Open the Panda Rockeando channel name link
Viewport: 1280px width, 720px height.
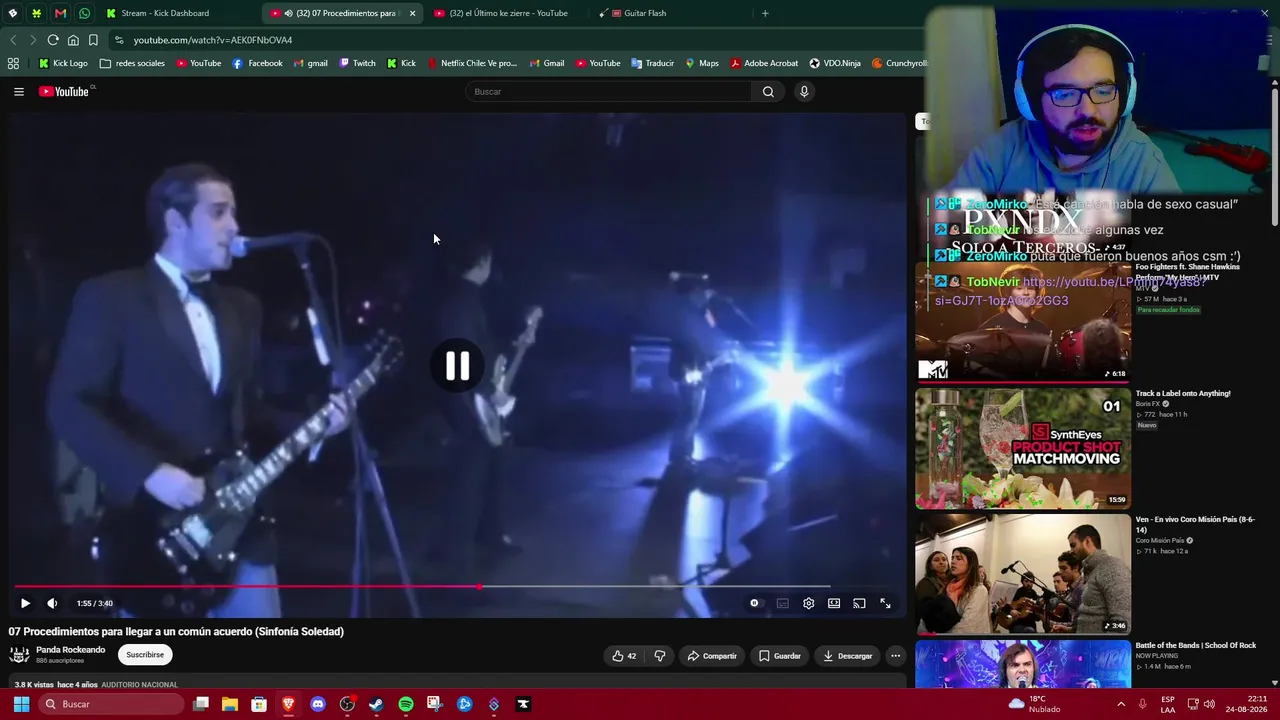(x=70, y=650)
